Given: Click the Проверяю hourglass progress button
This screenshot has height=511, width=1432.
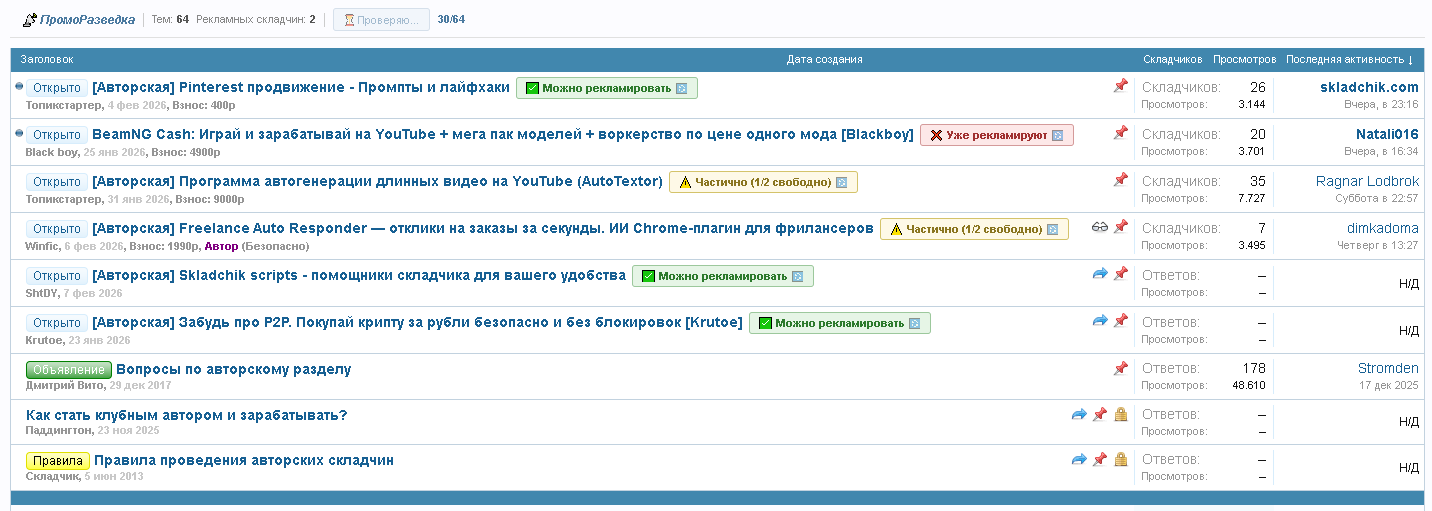Looking at the screenshot, I should pyautogui.click(x=381, y=20).
